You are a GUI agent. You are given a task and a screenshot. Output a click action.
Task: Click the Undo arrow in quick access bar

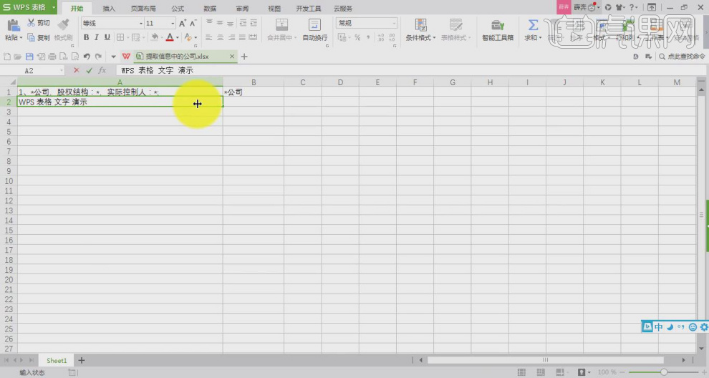[87, 57]
